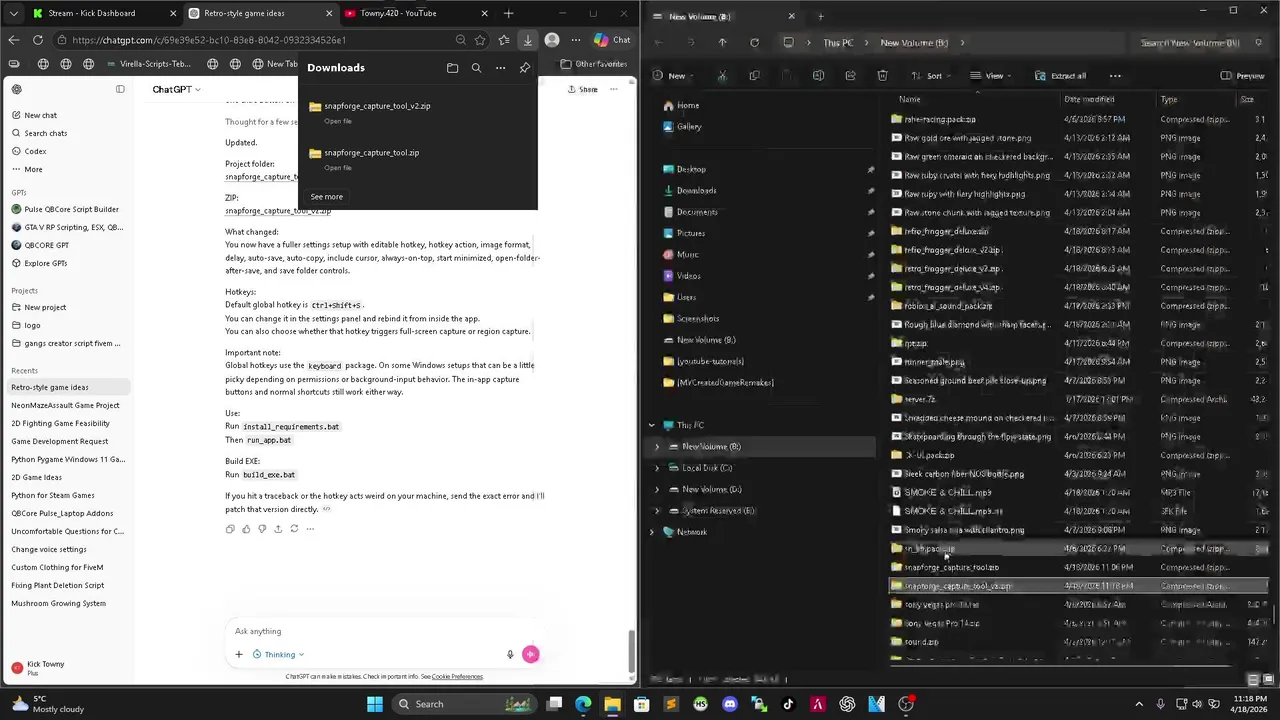This screenshot has height=720, width=1280.
Task: Toggle ChatGPT sidebar collapse icon
Action: pyautogui.click(x=120, y=89)
